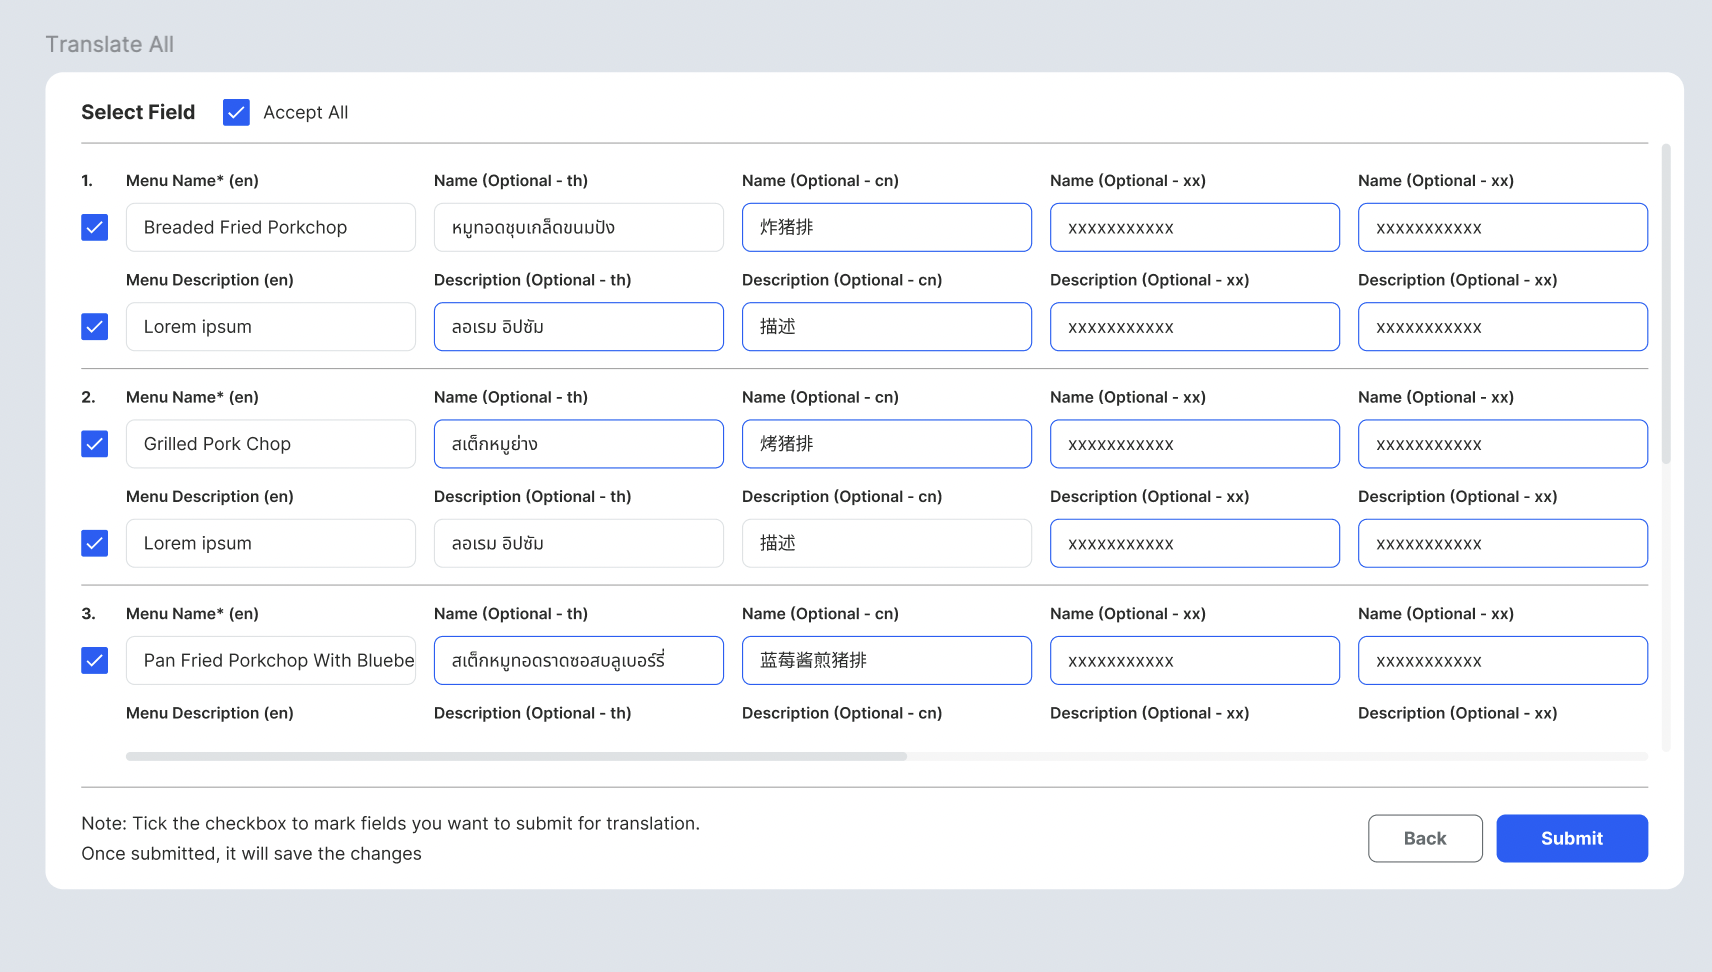This screenshot has height=972, width=1712.
Task: Toggle checkbox for item 1 menu description
Action: click(x=95, y=327)
